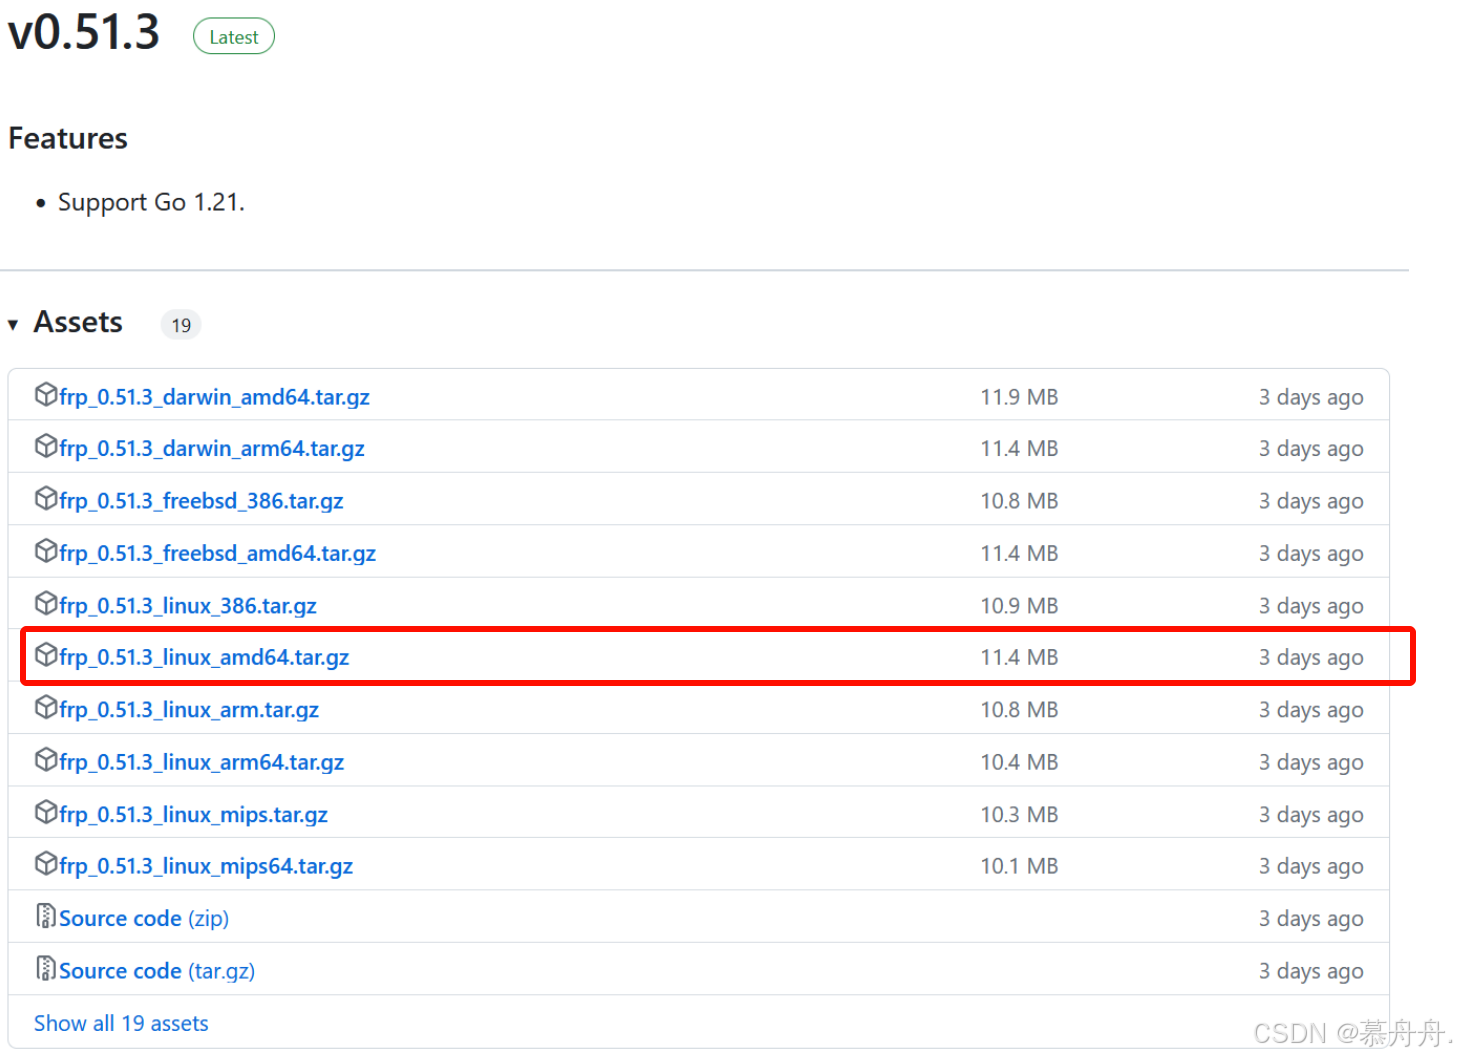Click 3 days ago on darwin_amd64 row
This screenshot has height=1059, width=1458.
pyautogui.click(x=1311, y=398)
